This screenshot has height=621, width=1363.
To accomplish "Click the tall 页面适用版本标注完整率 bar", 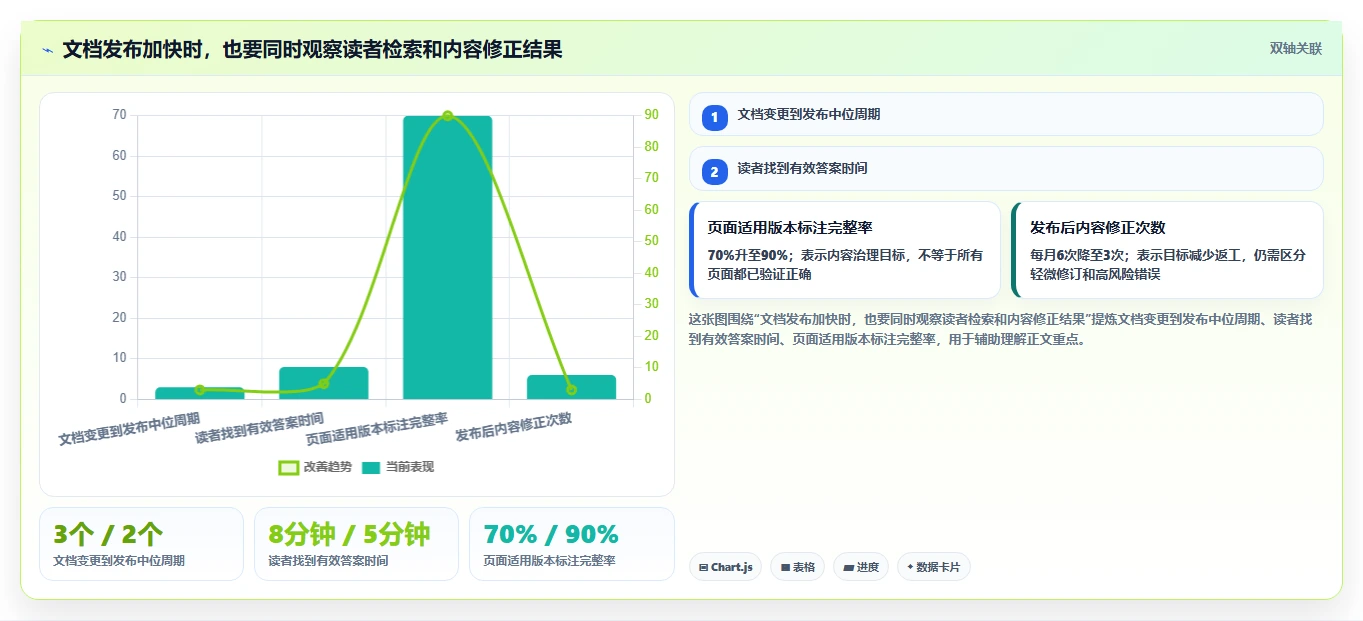I will [447, 257].
